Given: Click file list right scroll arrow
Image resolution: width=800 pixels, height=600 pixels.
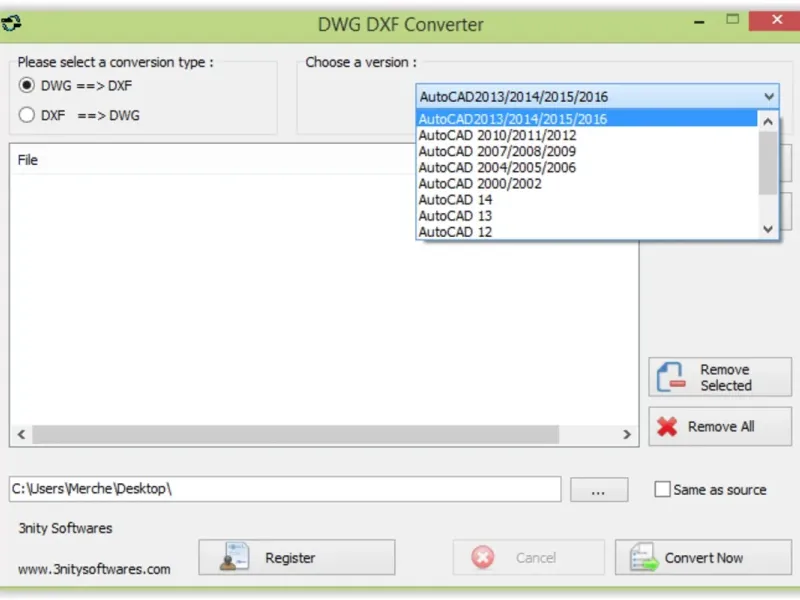Looking at the screenshot, I should (627, 434).
